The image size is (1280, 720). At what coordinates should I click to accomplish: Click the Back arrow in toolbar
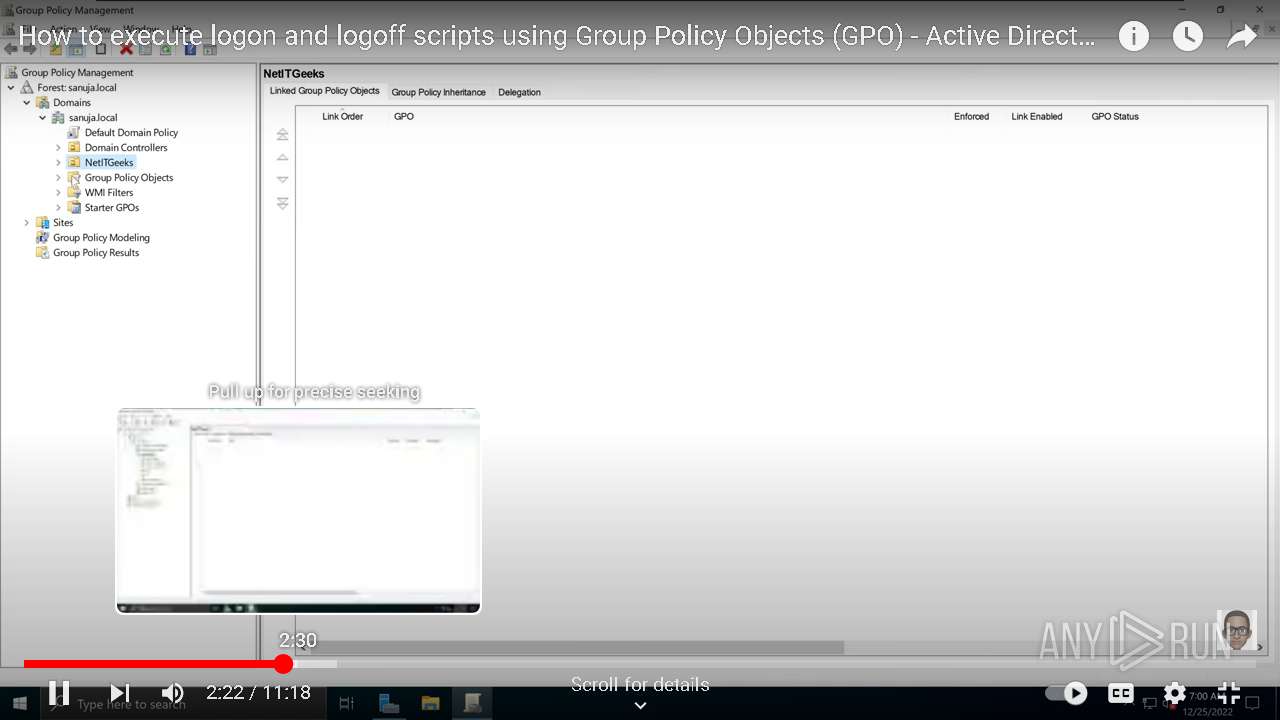tap(11, 49)
